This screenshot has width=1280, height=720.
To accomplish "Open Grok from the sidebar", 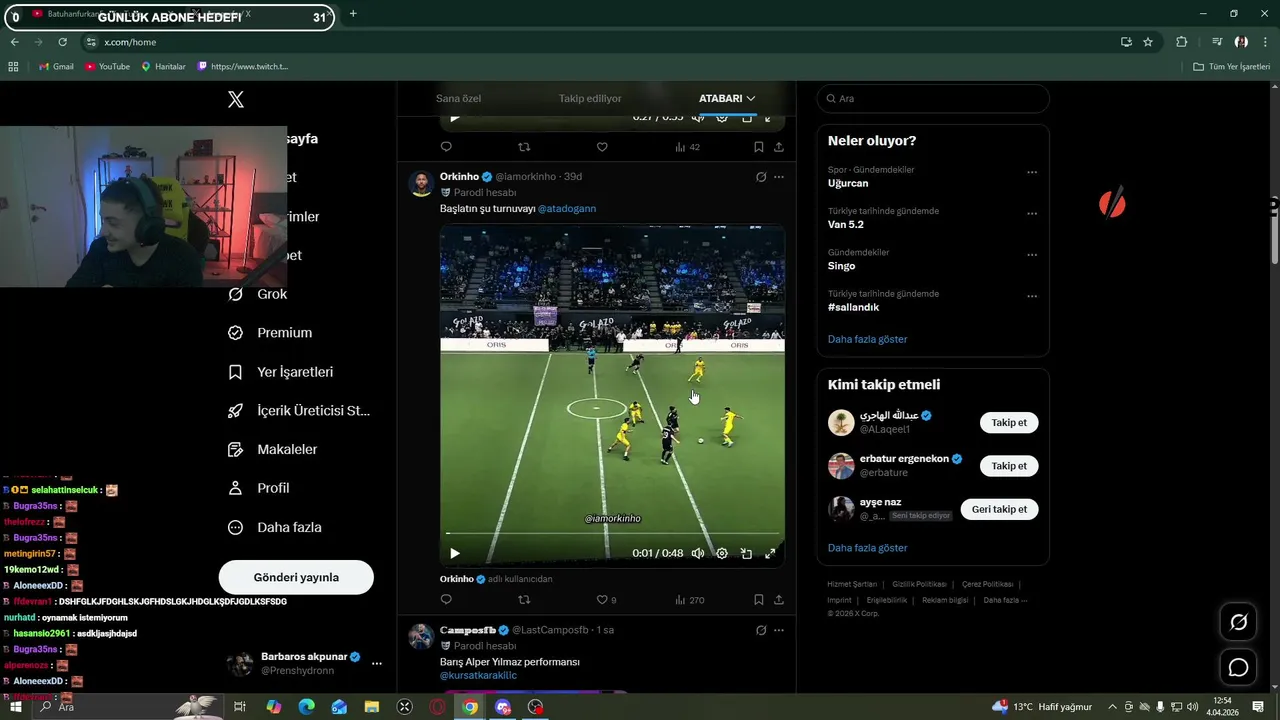I will point(258,294).
